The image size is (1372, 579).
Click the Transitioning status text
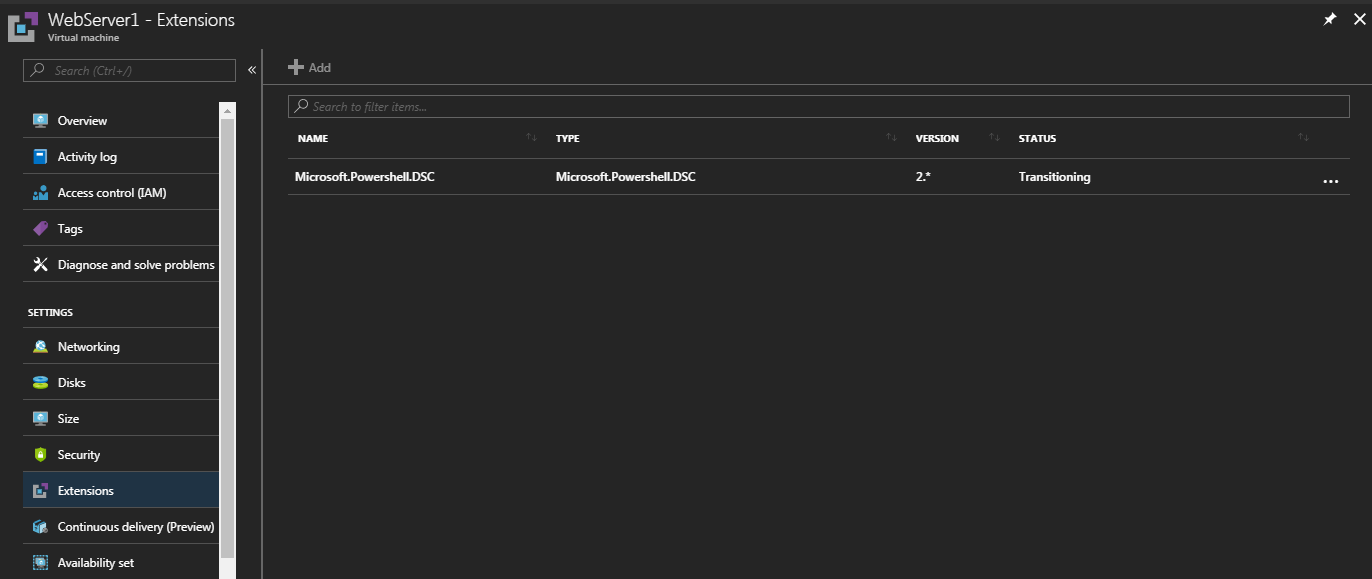pyautogui.click(x=1054, y=177)
